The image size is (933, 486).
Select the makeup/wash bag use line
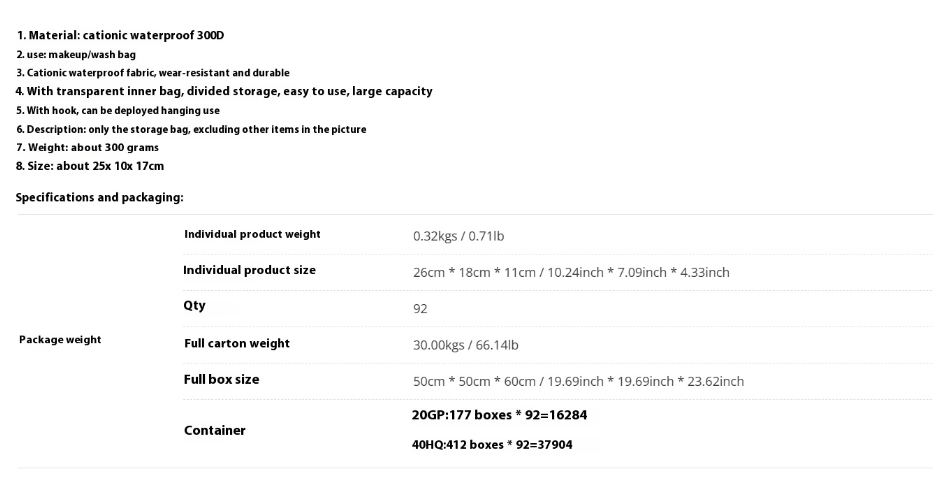(x=75, y=55)
